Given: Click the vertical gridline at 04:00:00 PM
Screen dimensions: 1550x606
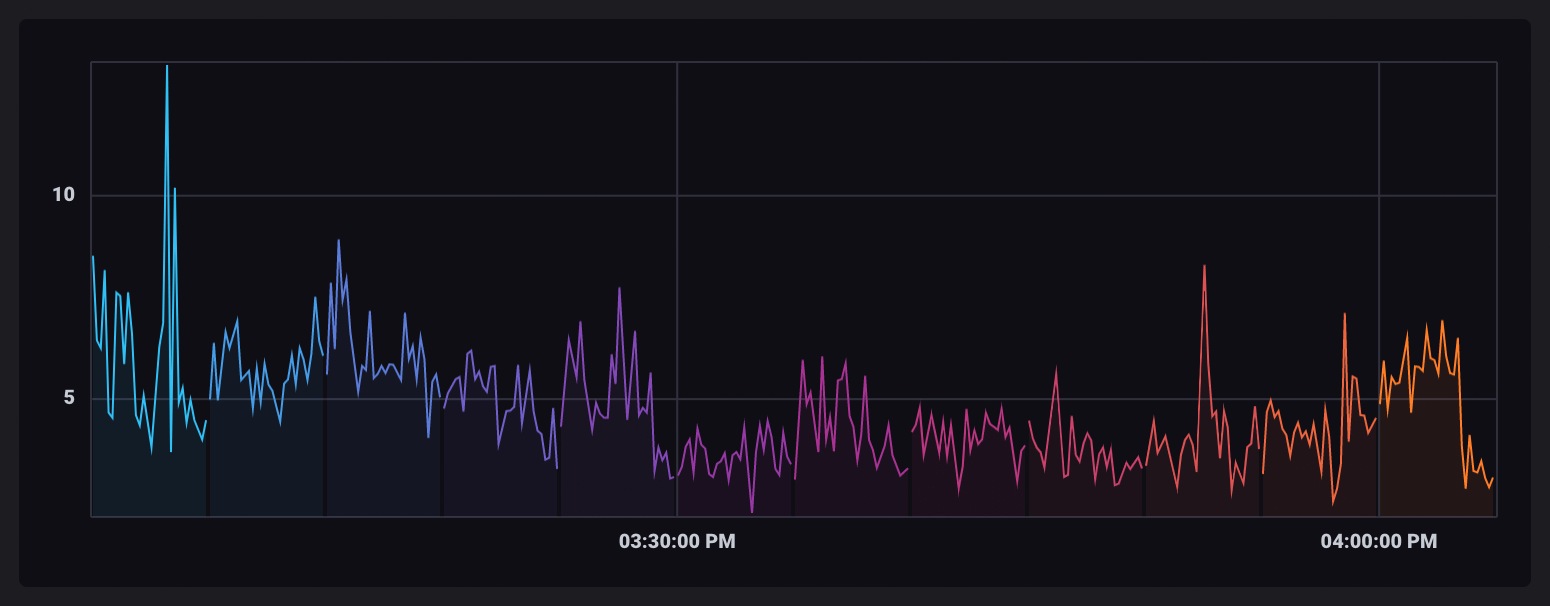Looking at the screenshot, I should pyautogui.click(x=1379, y=200).
